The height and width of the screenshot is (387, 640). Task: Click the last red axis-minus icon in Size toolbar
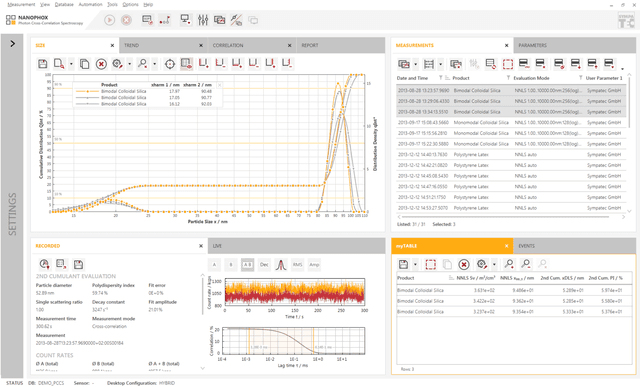pyautogui.click(x=287, y=63)
